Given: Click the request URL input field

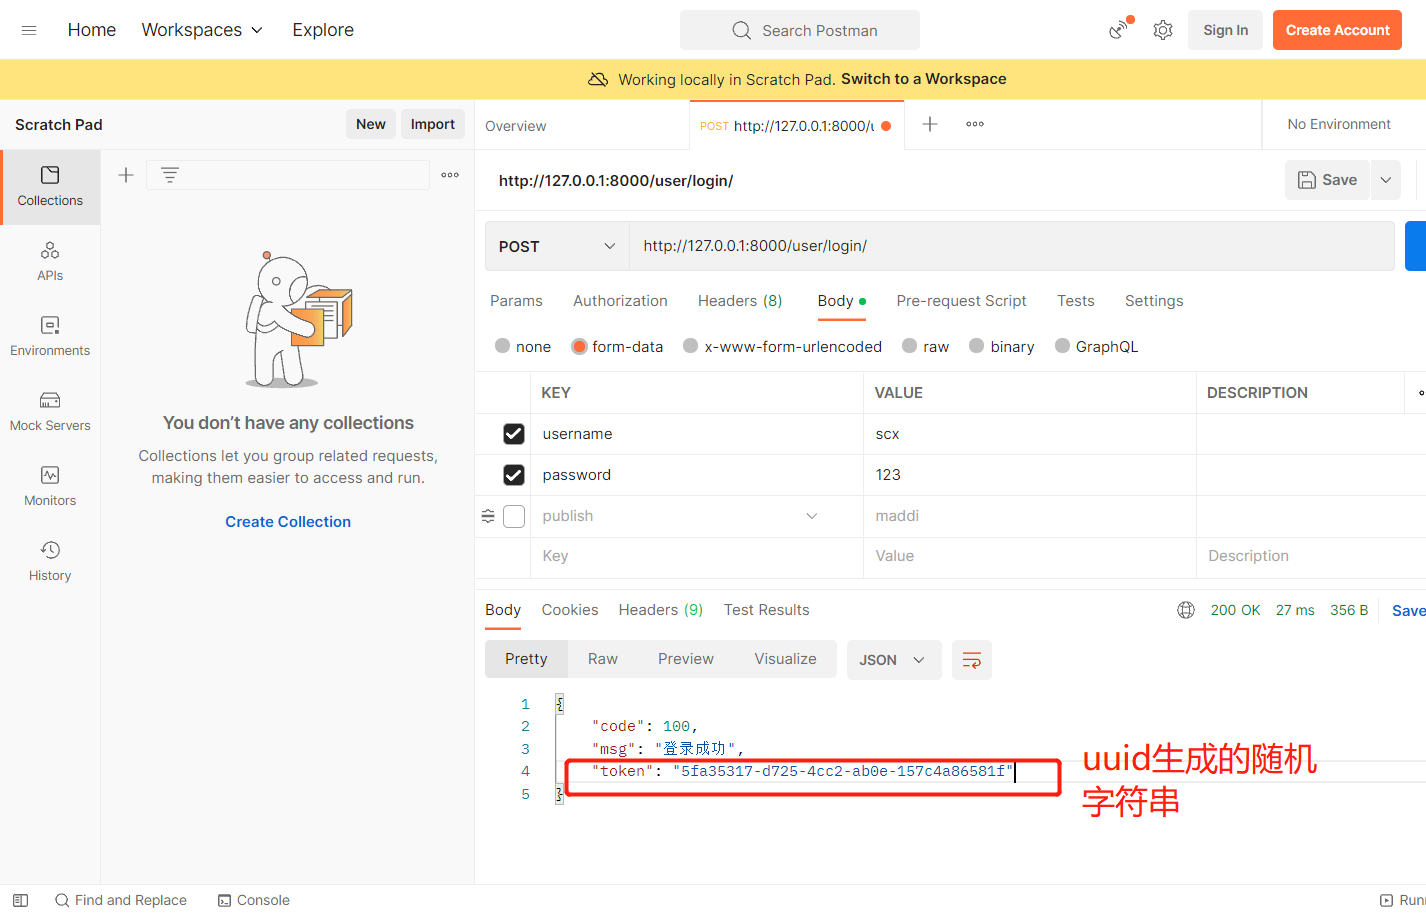Looking at the screenshot, I should pyautogui.click(x=1011, y=246).
